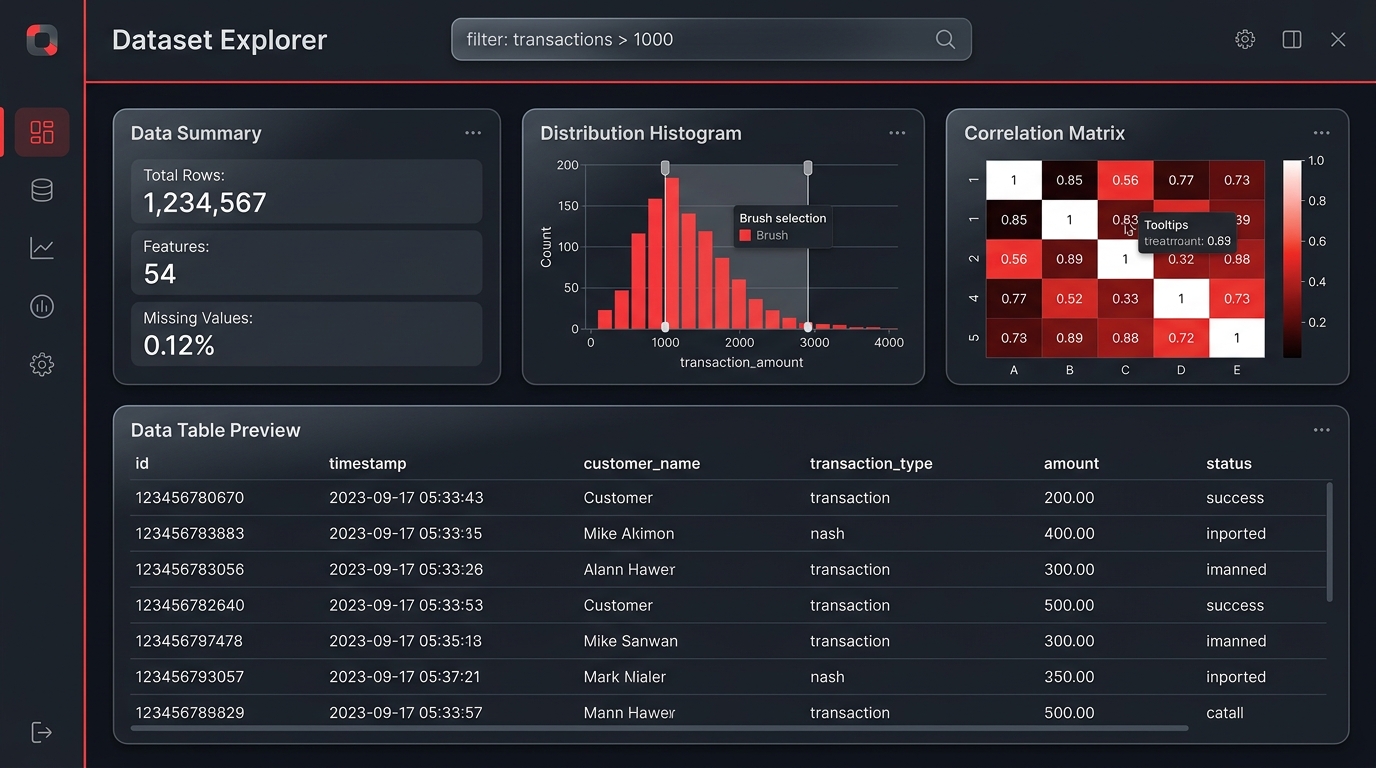Image resolution: width=1376 pixels, height=768 pixels.
Task: Click the amount column header
Action: click(x=1071, y=463)
